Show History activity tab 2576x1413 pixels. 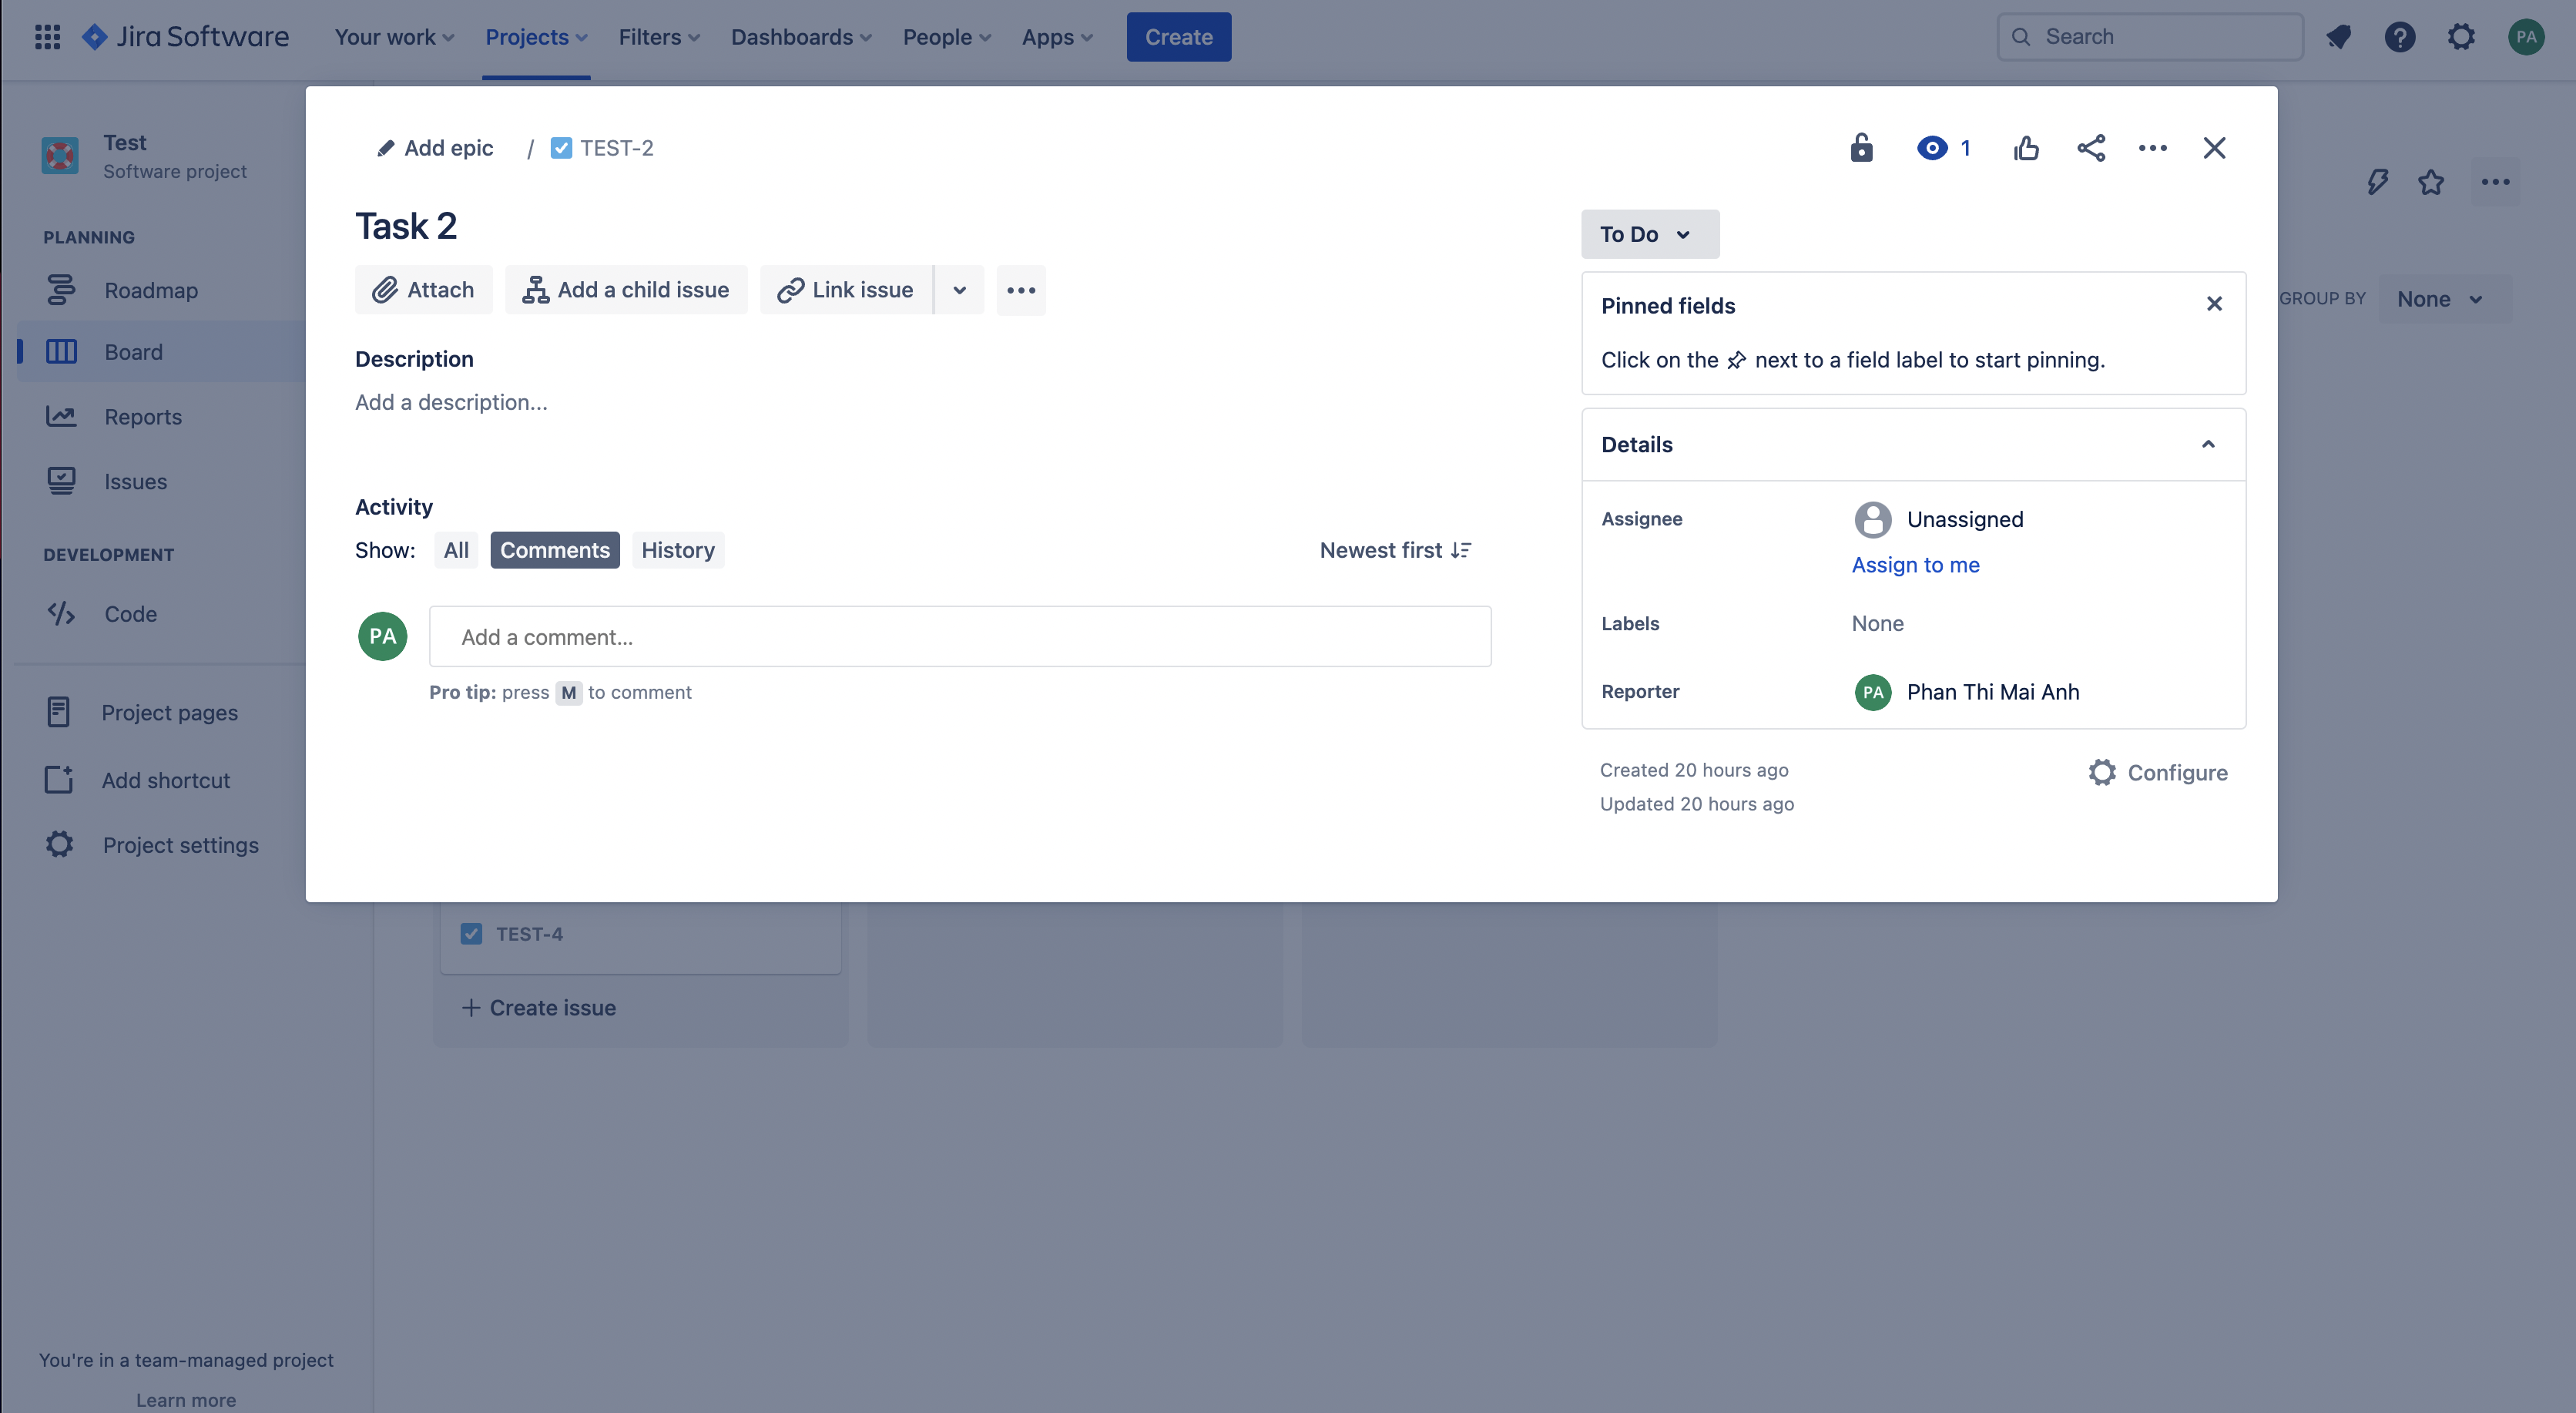(x=678, y=550)
